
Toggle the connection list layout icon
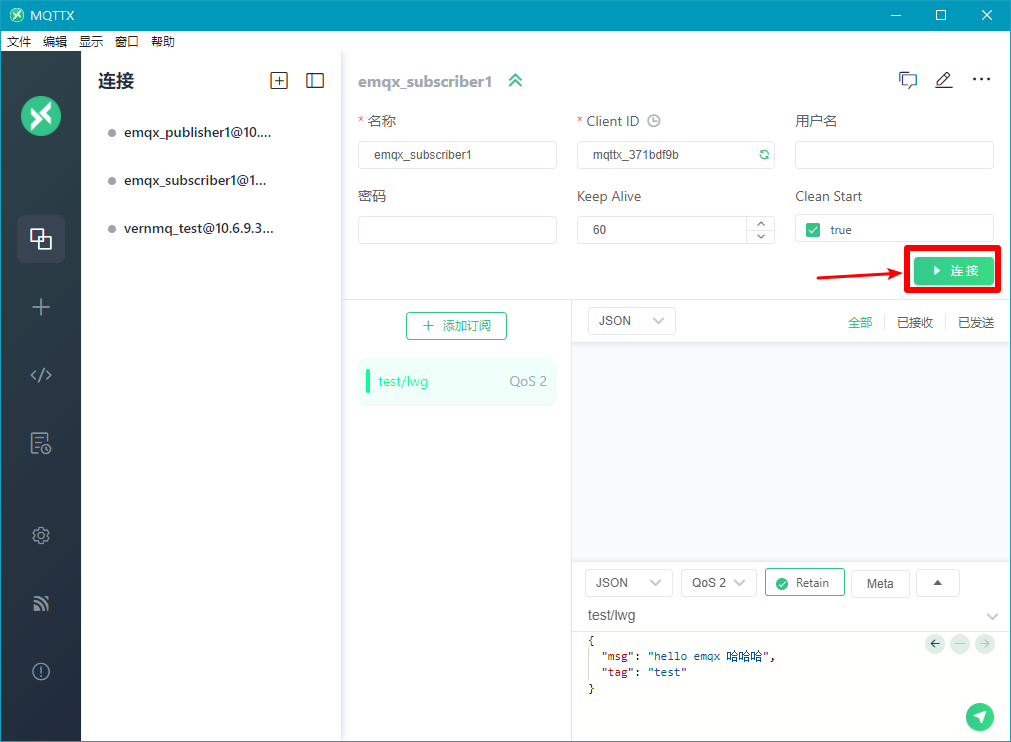click(x=315, y=81)
